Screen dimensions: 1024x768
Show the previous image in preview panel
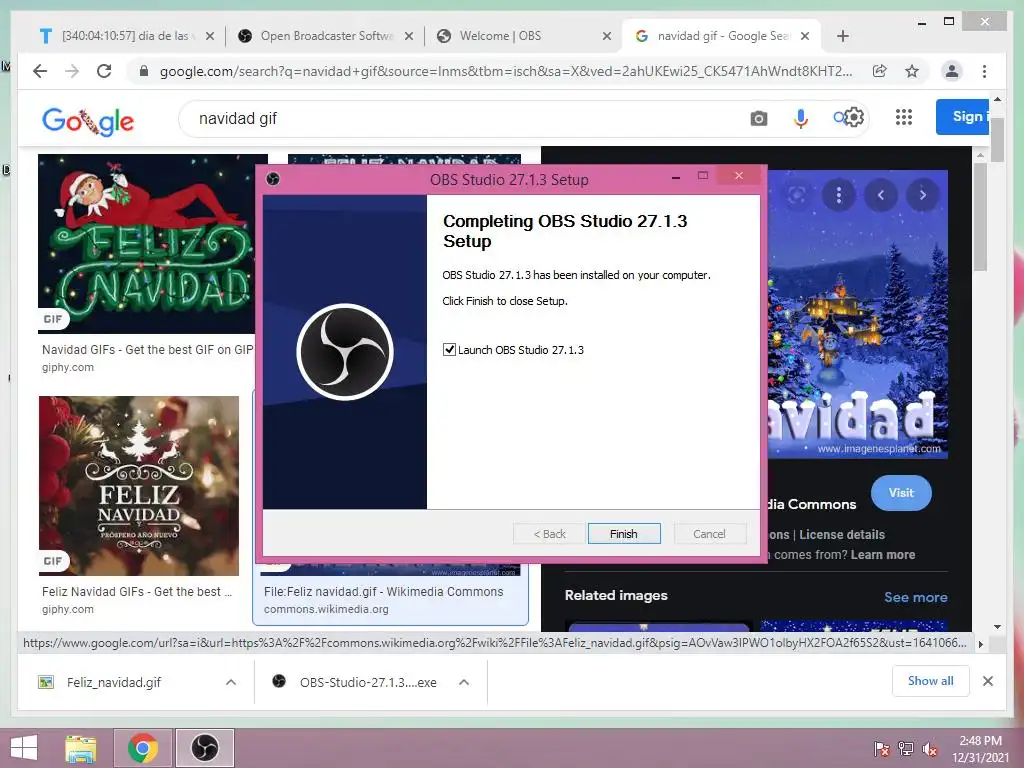[880, 195]
